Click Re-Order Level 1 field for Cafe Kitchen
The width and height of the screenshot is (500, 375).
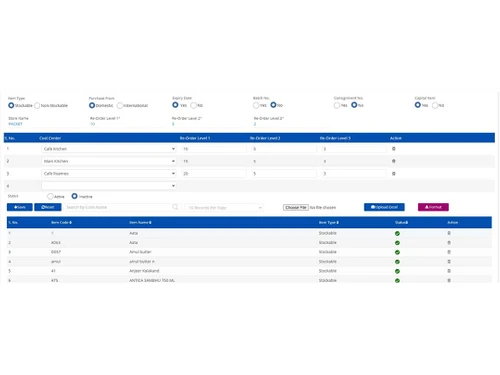[x=214, y=149]
